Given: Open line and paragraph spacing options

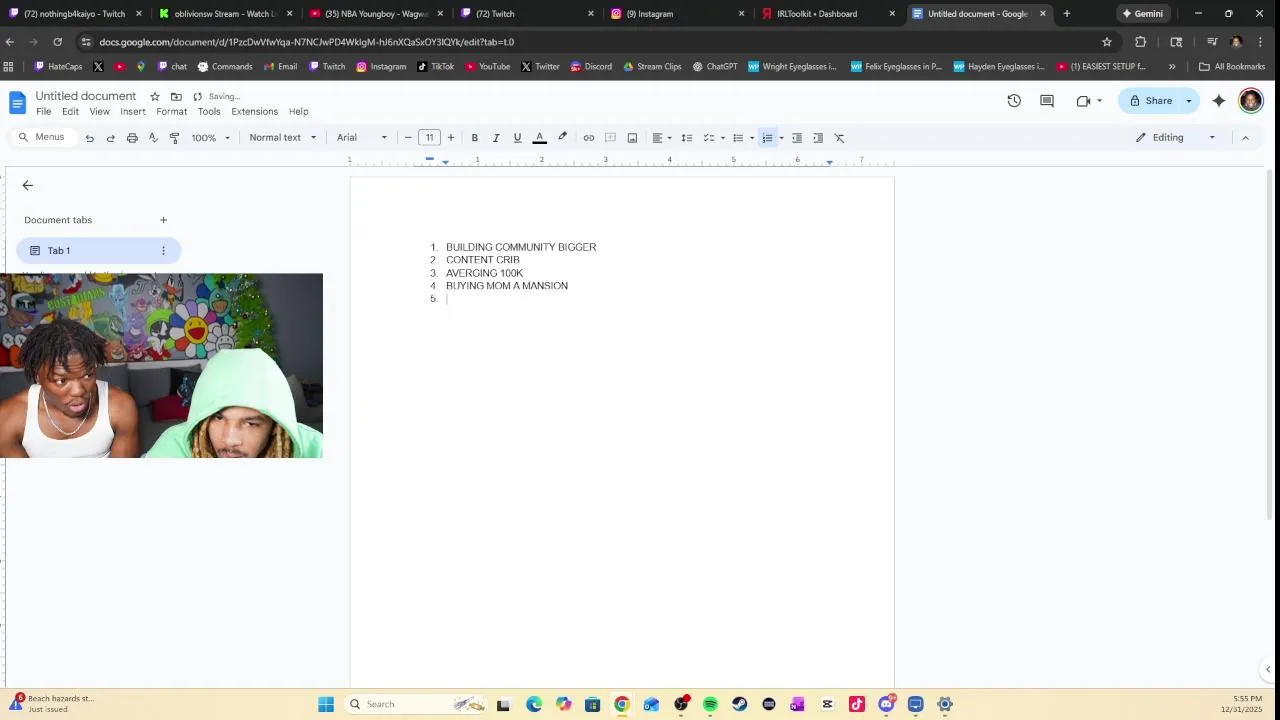Looking at the screenshot, I should pyautogui.click(x=687, y=138).
